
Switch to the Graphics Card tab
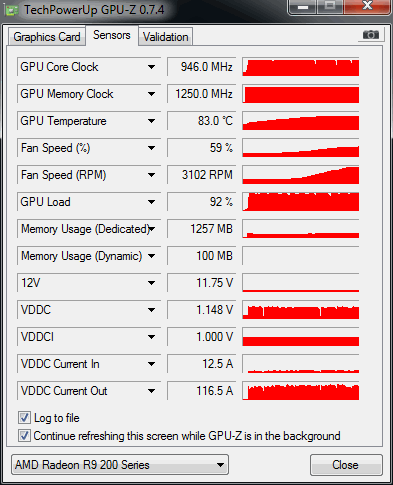pyautogui.click(x=47, y=37)
